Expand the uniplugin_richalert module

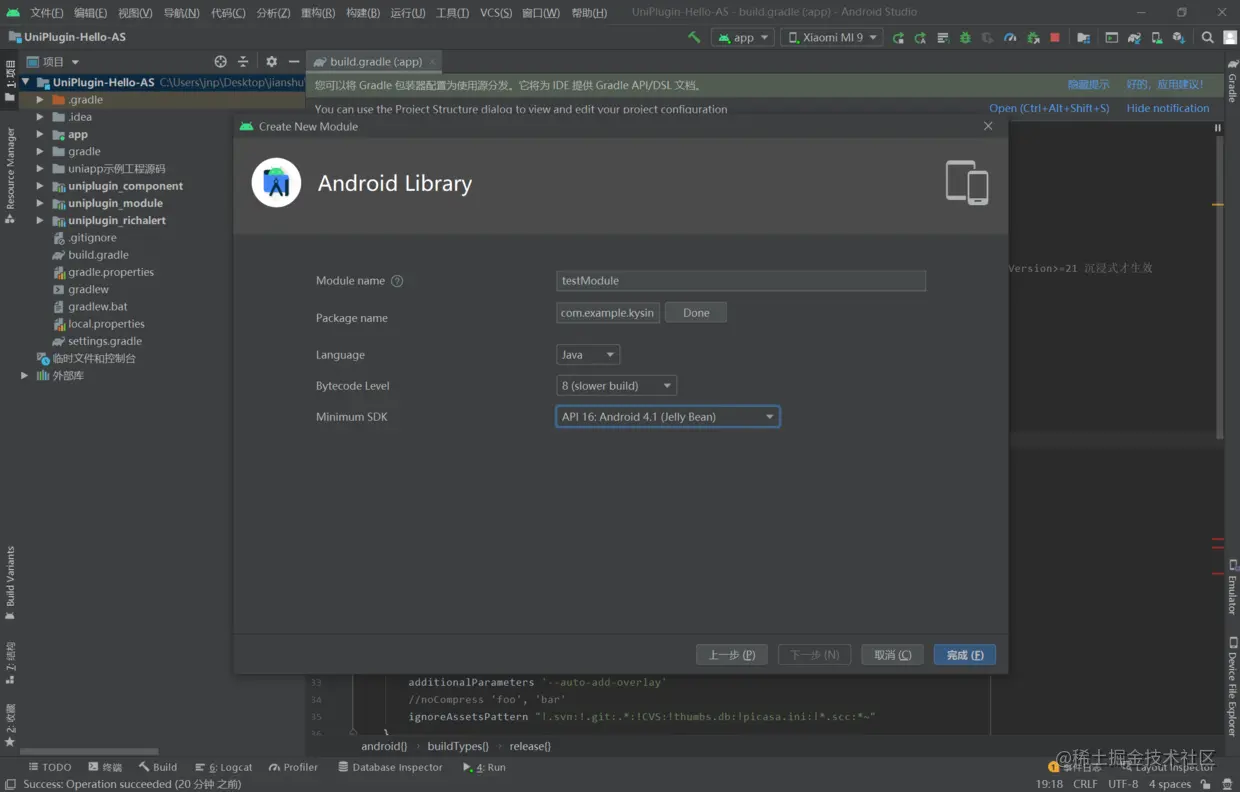point(40,220)
